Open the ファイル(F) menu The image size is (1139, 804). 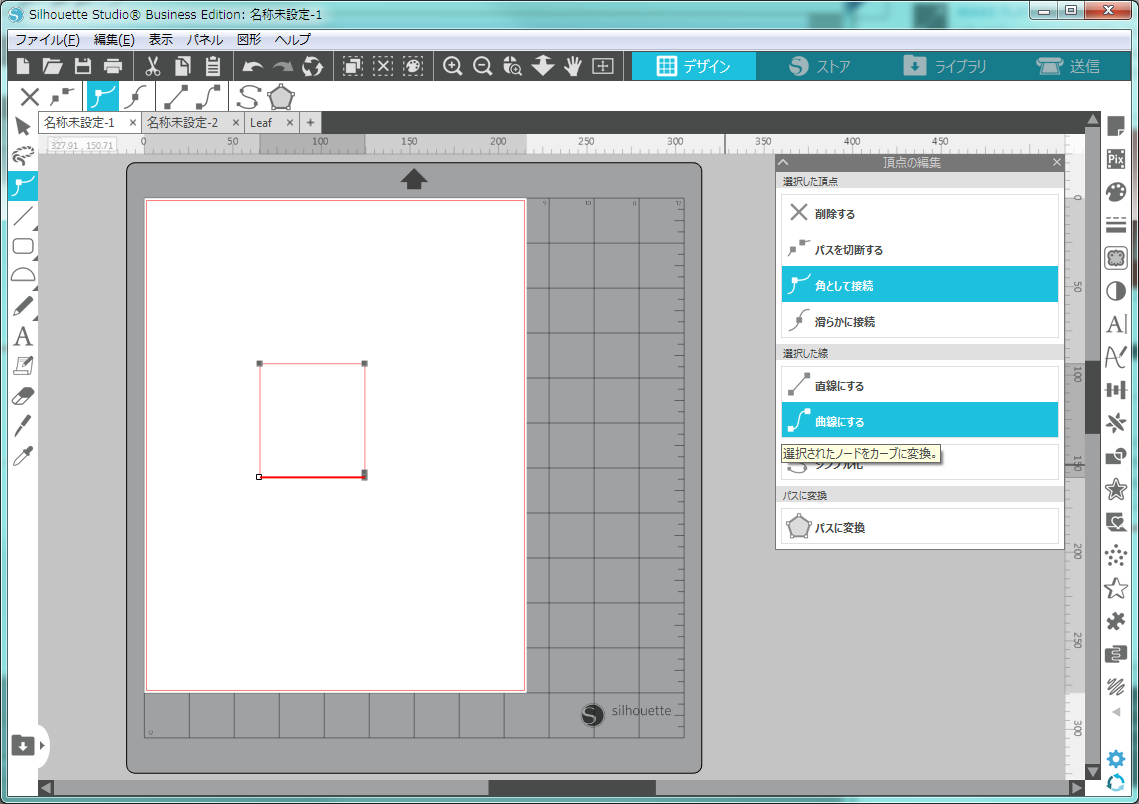pyautogui.click(x=47, y=40)
